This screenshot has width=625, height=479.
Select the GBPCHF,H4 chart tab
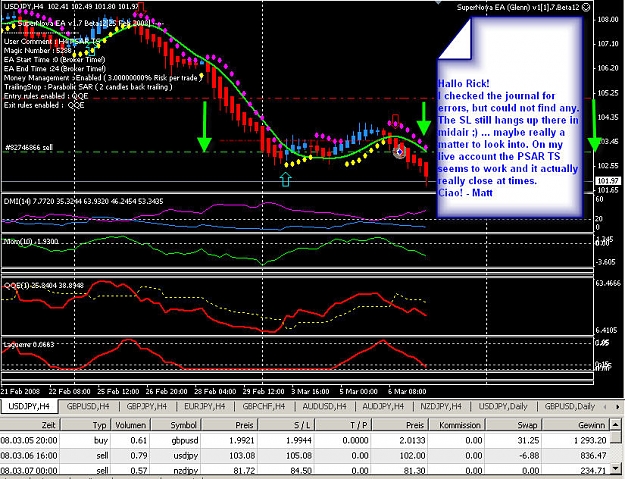[x=264, y=406]
